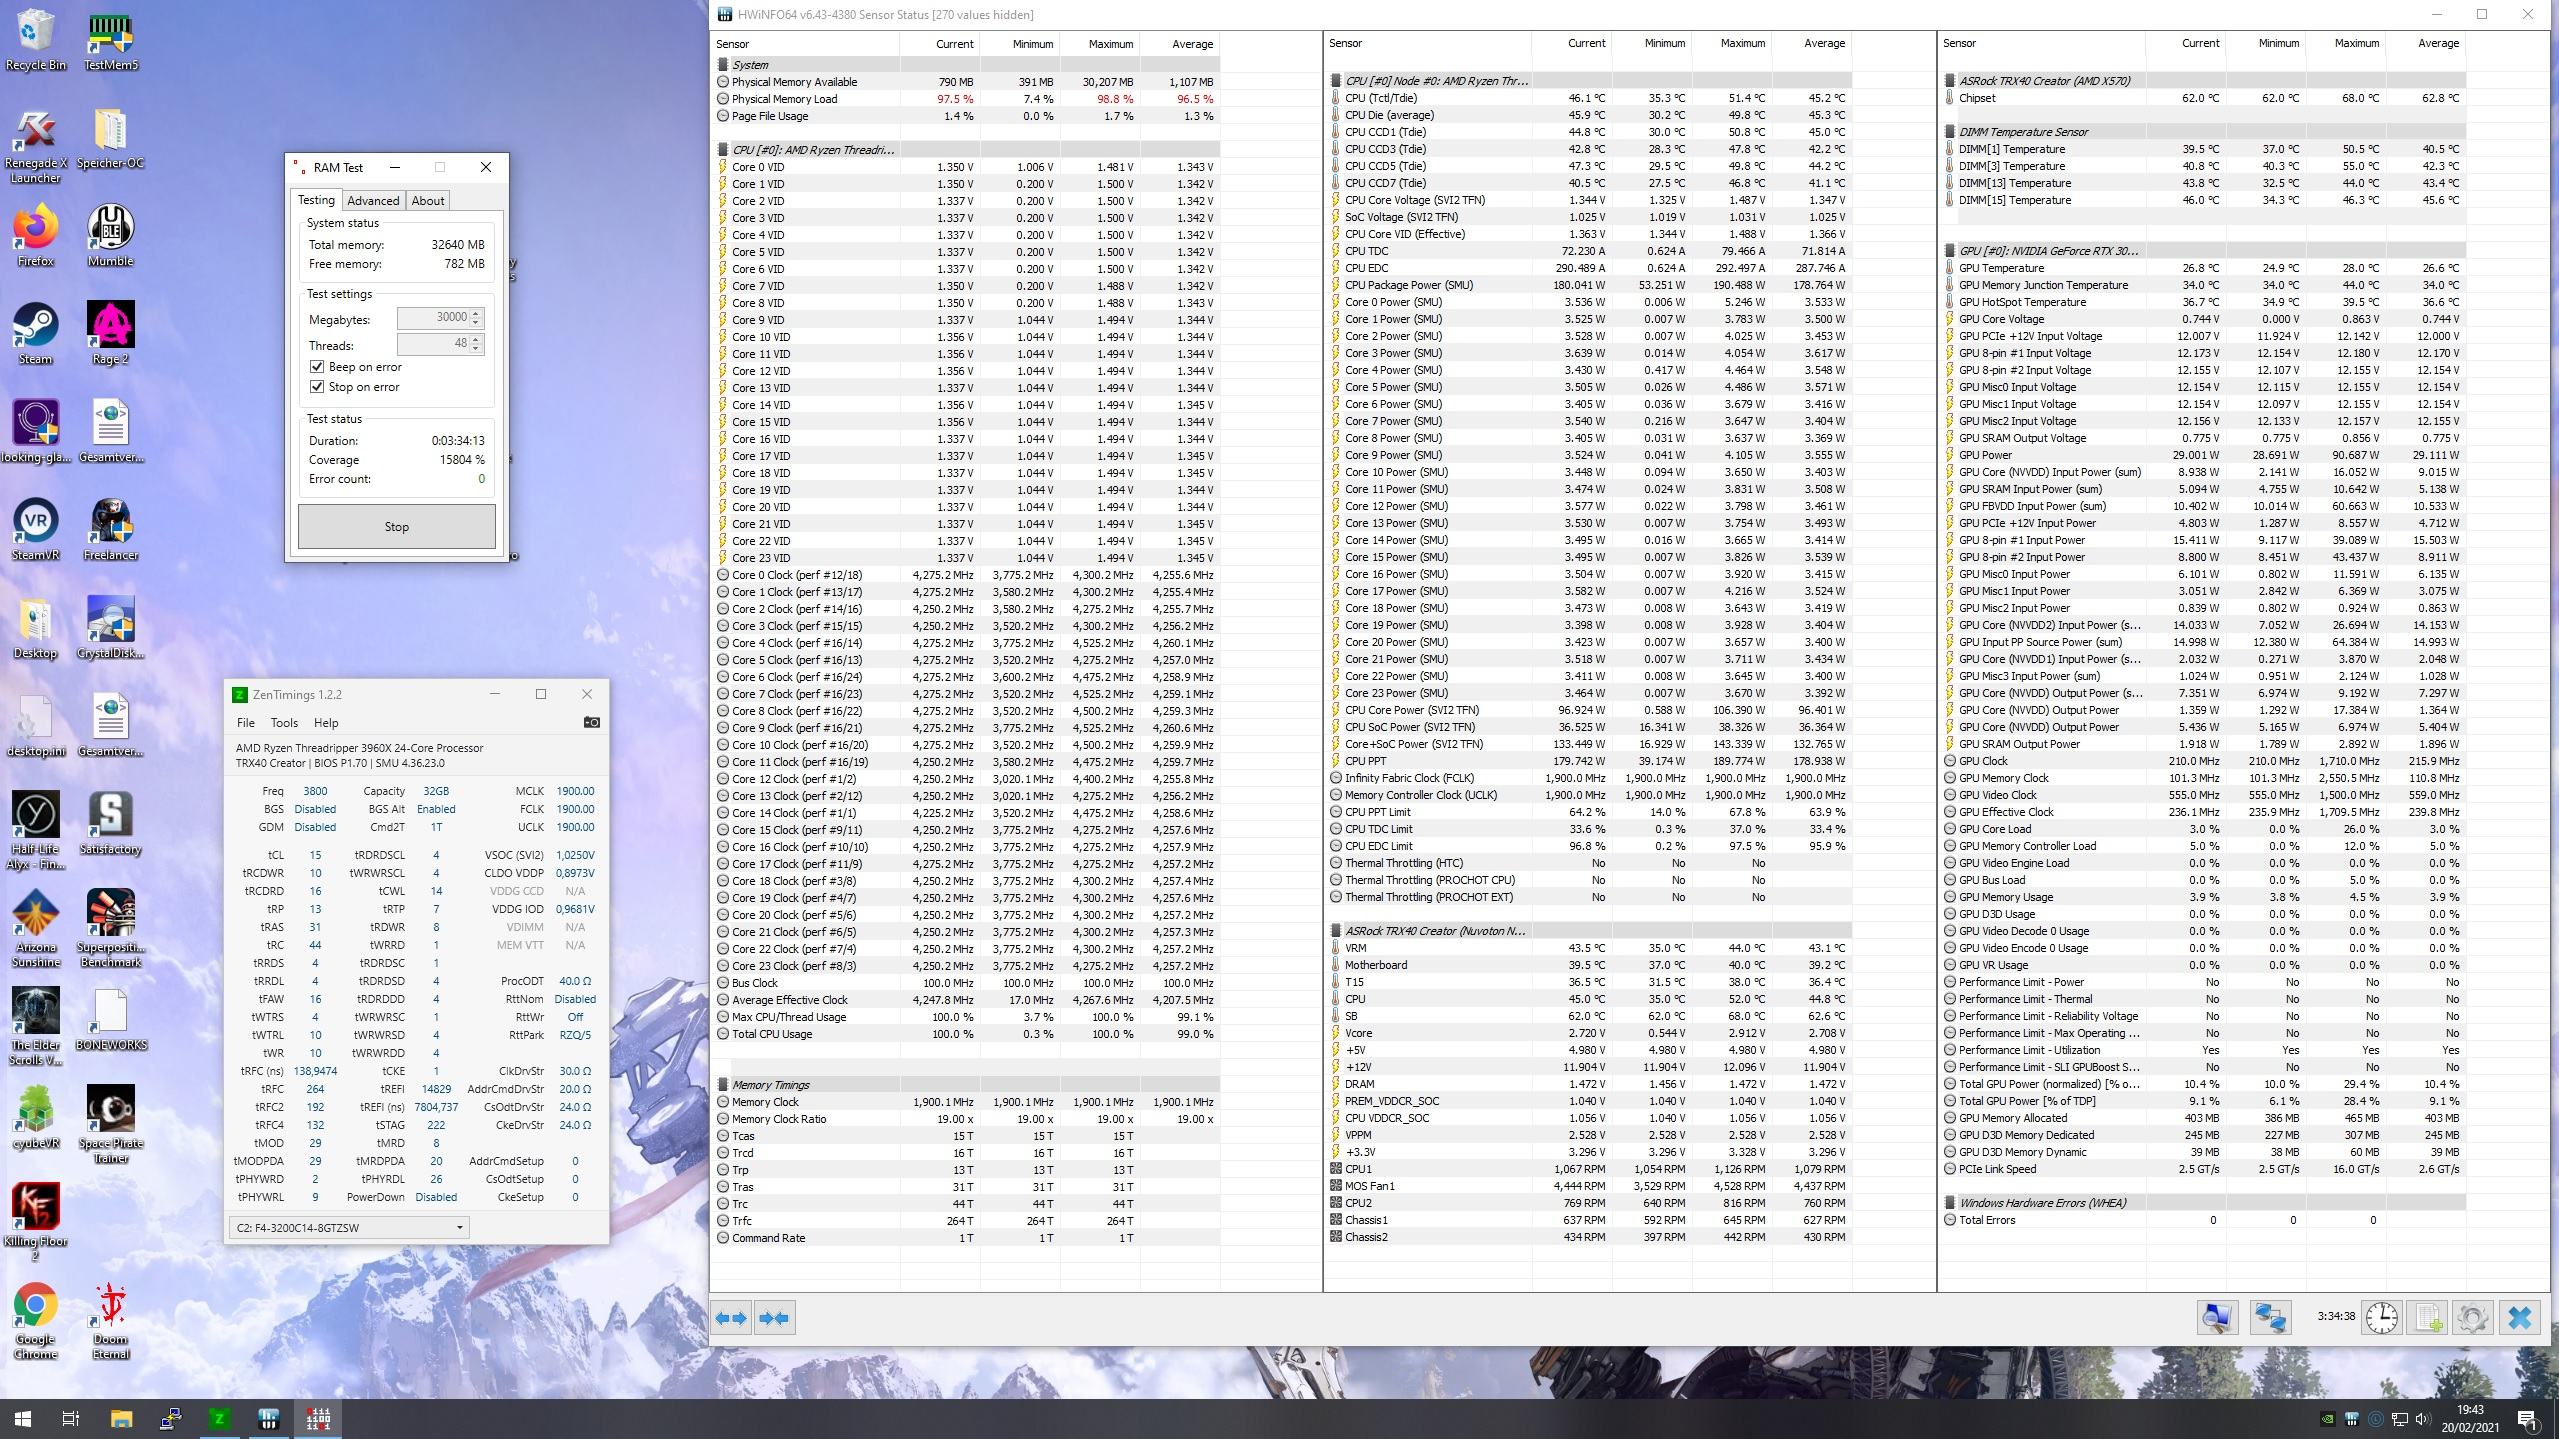The height and width of the screenshot is (1439, 2559).
Task: Open the Tools menu in ZenTimings
Action: point(284,722)
